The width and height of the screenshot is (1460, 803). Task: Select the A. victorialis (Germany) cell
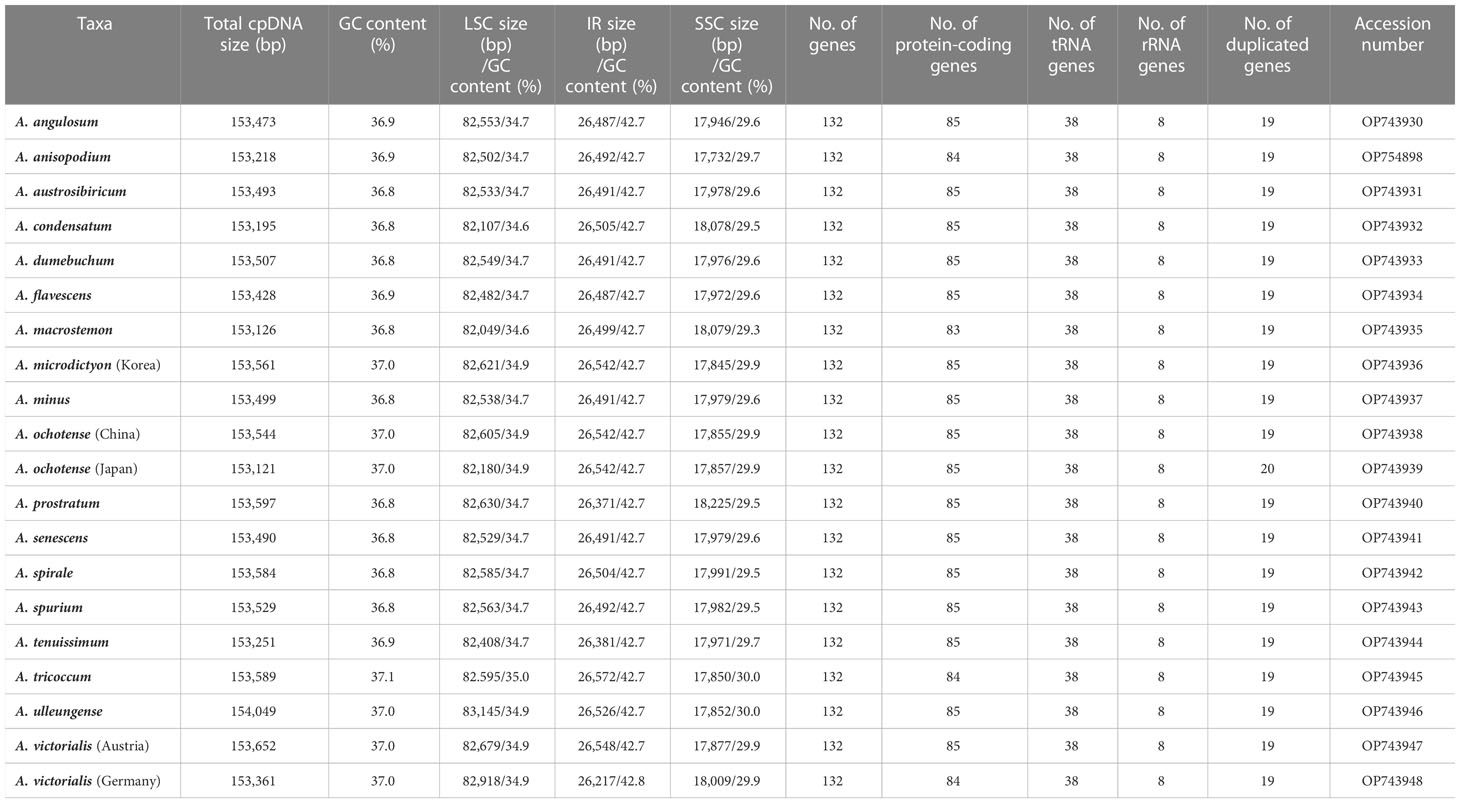88,780
